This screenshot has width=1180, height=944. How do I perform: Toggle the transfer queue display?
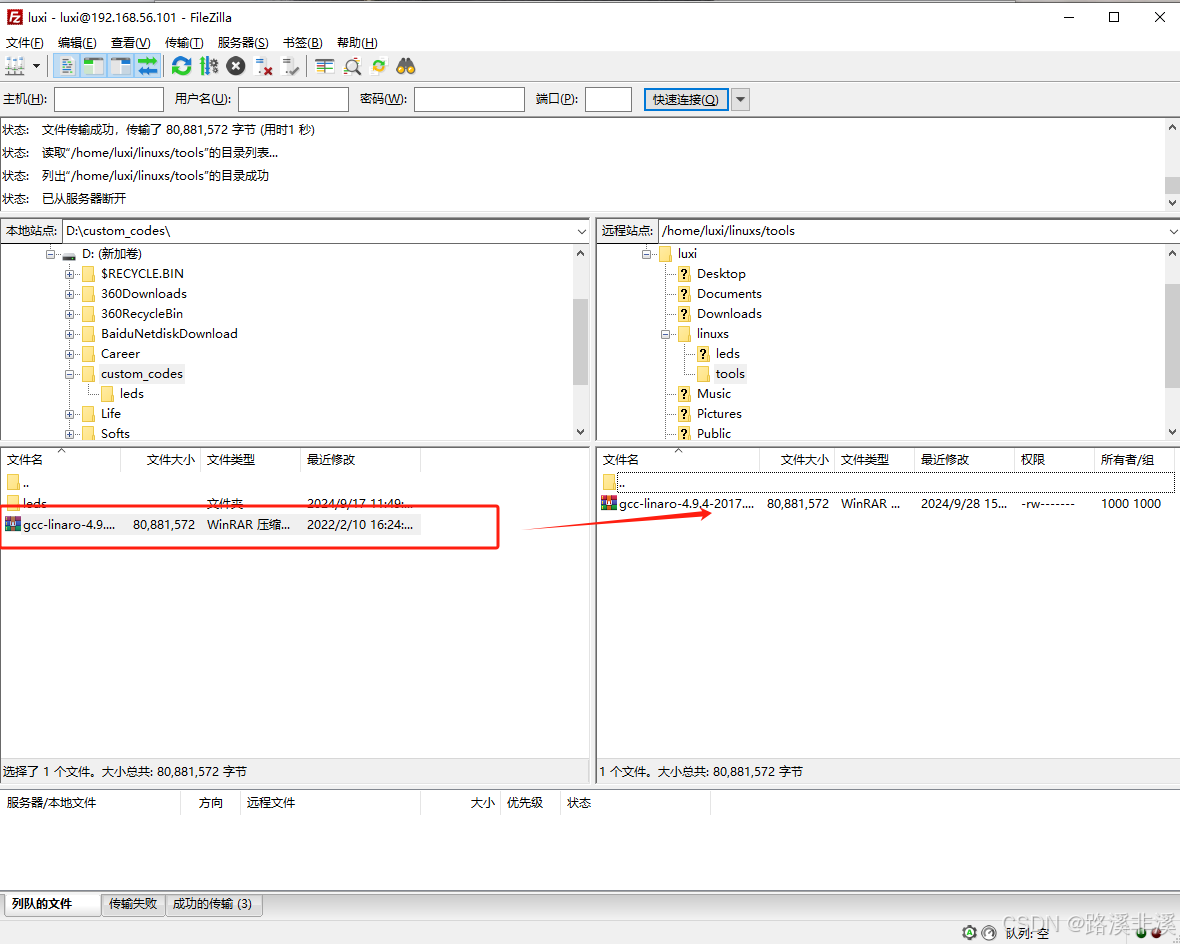148,66
